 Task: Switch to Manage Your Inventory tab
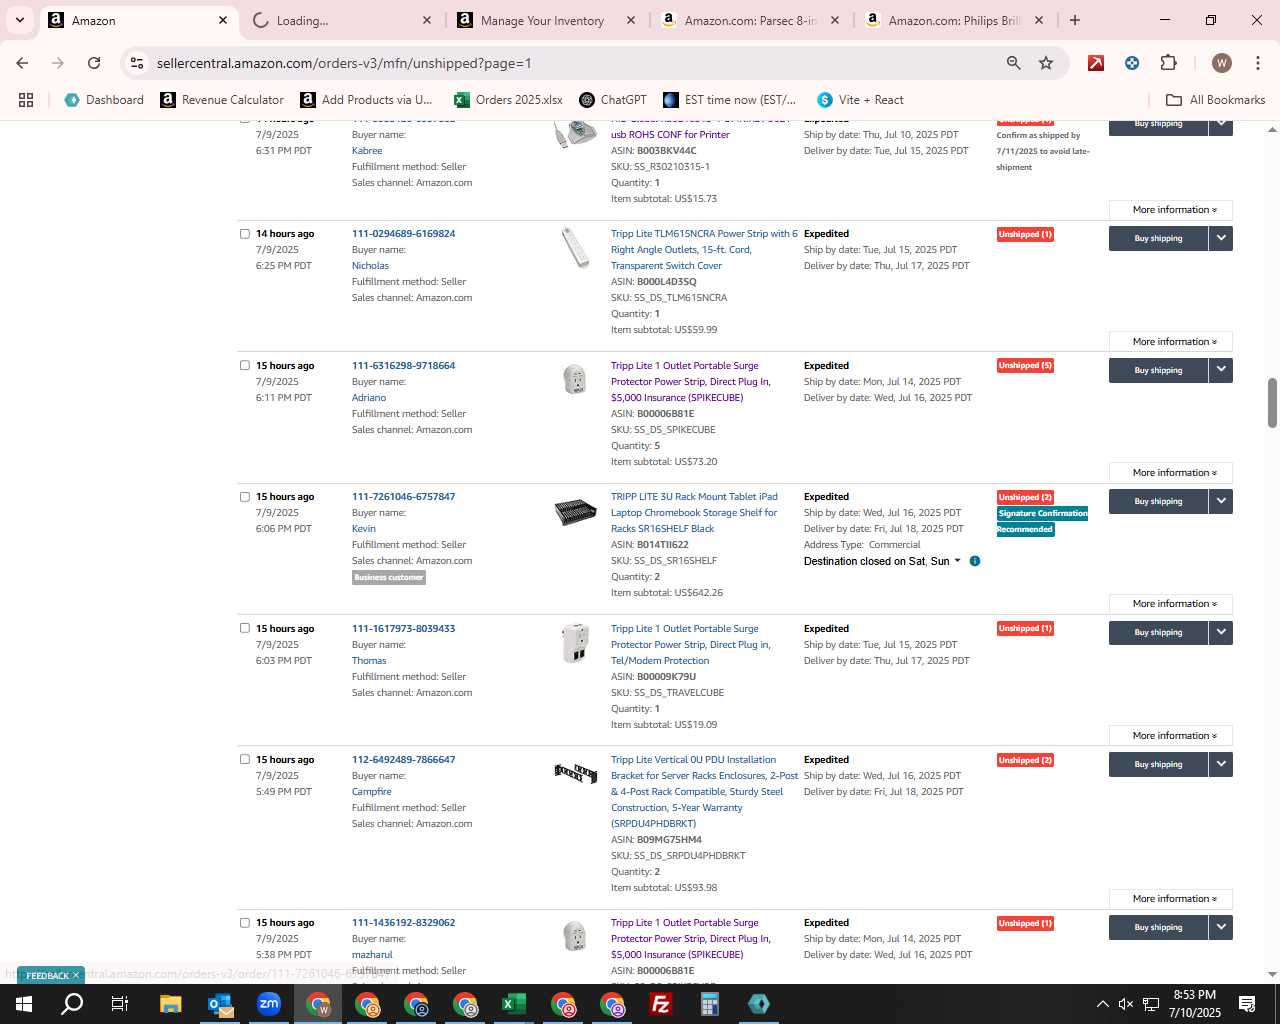[542, 20]
